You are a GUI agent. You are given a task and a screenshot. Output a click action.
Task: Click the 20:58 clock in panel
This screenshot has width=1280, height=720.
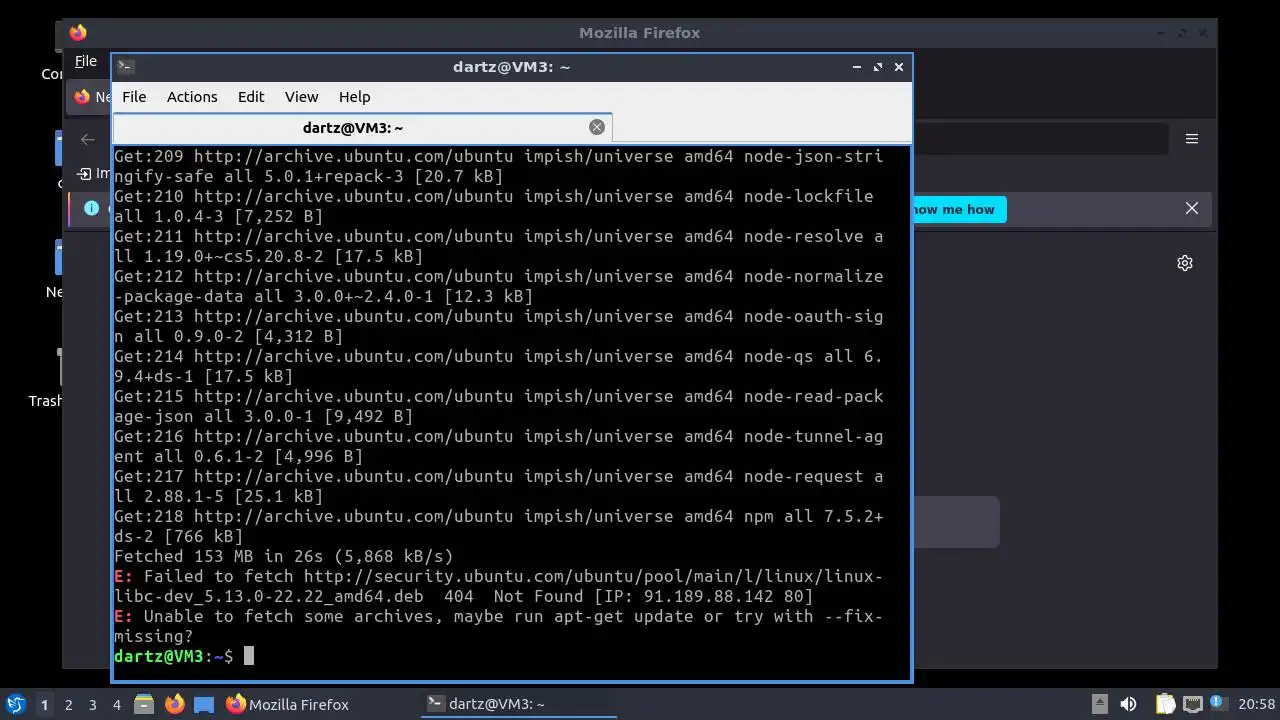coord(1257,704)
